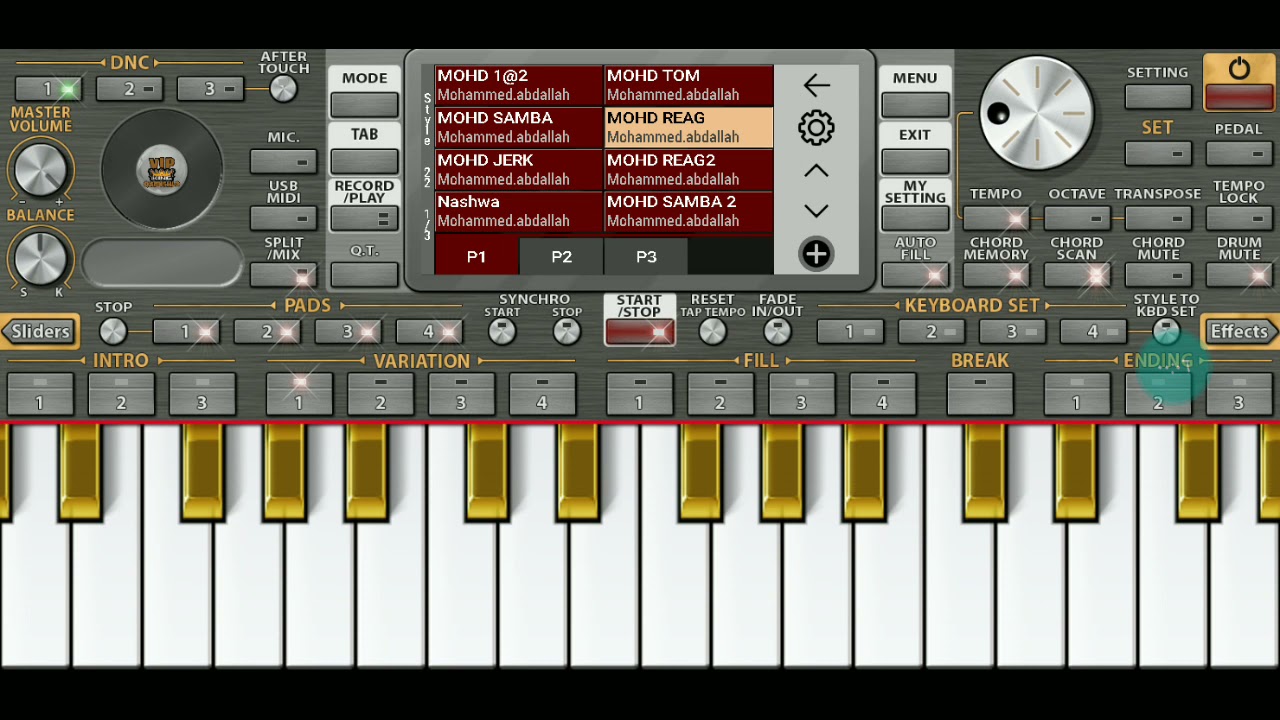Select the Nashwa style
Viewport: 1280px width, 720px height.
click(x=519, y=211)
